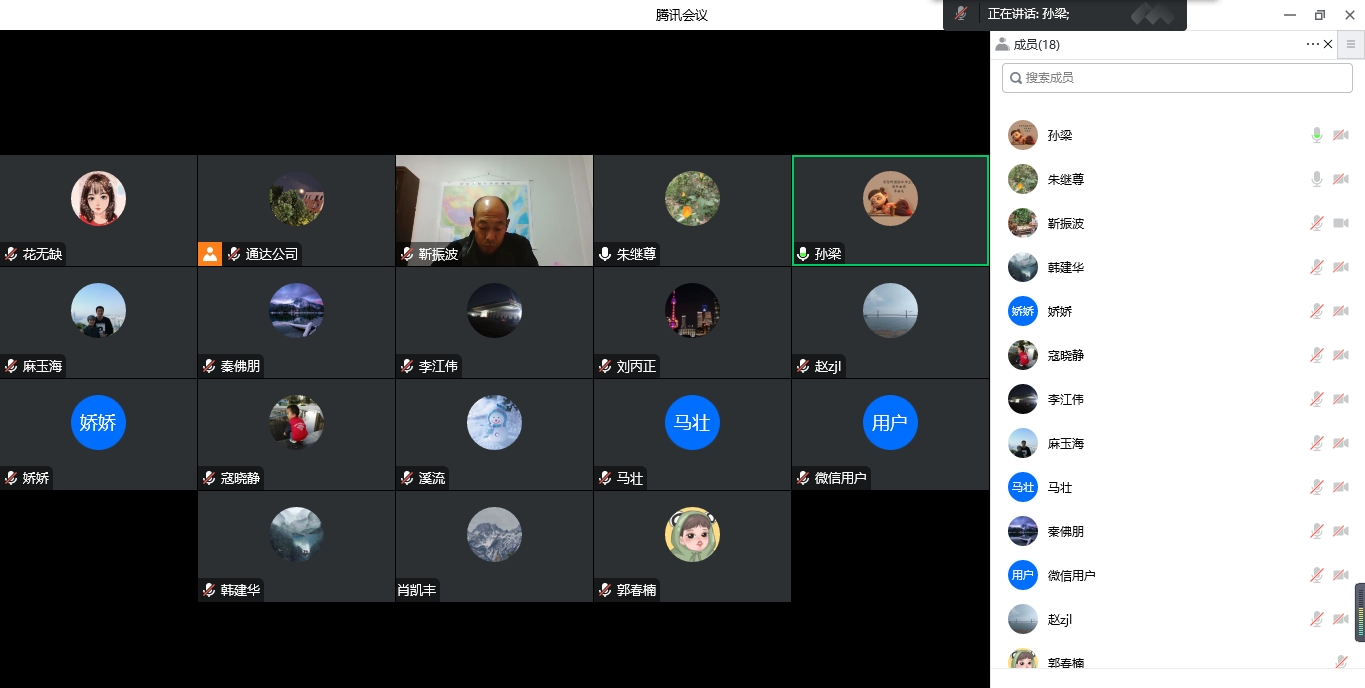Click the name 朱继尊 in the member list
Screen dimensions: 1365x688
[1066, 179]
